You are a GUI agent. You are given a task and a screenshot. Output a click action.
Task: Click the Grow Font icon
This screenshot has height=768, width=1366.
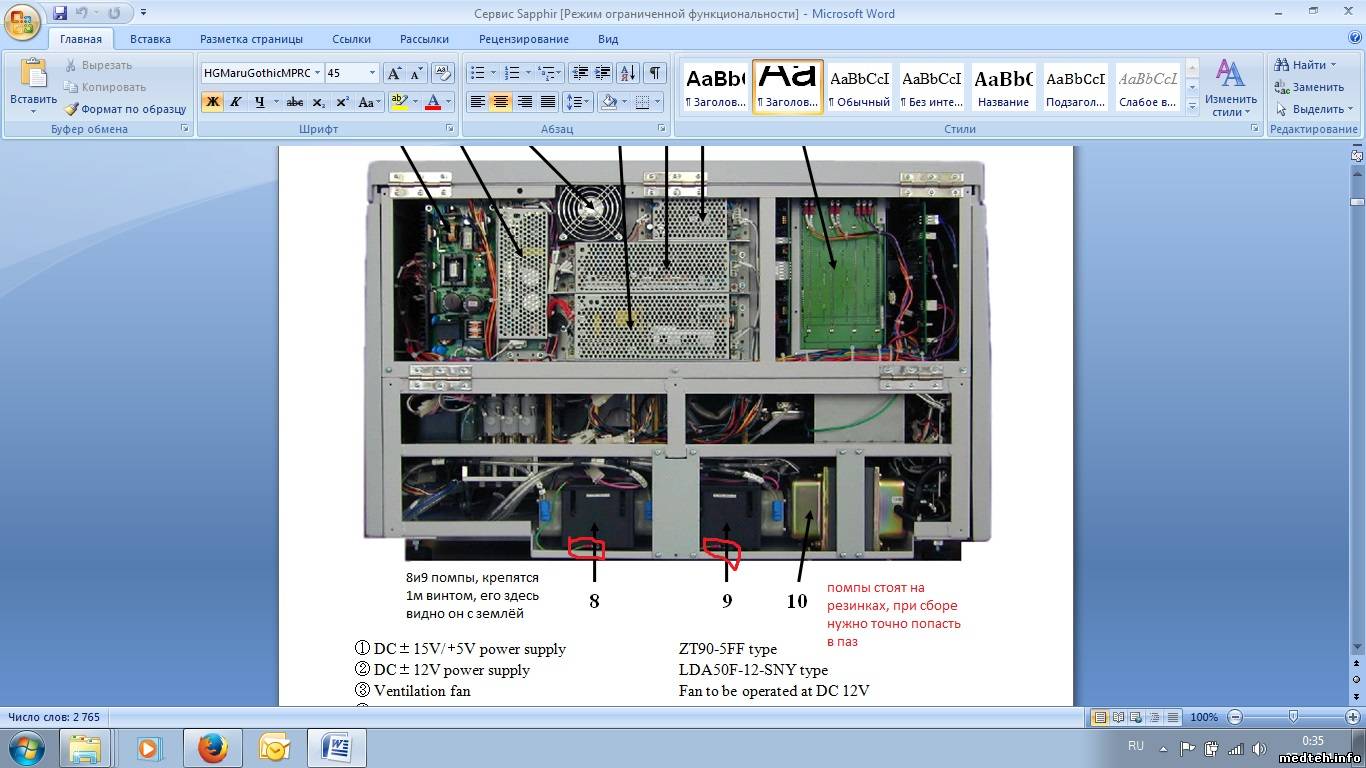394,73
